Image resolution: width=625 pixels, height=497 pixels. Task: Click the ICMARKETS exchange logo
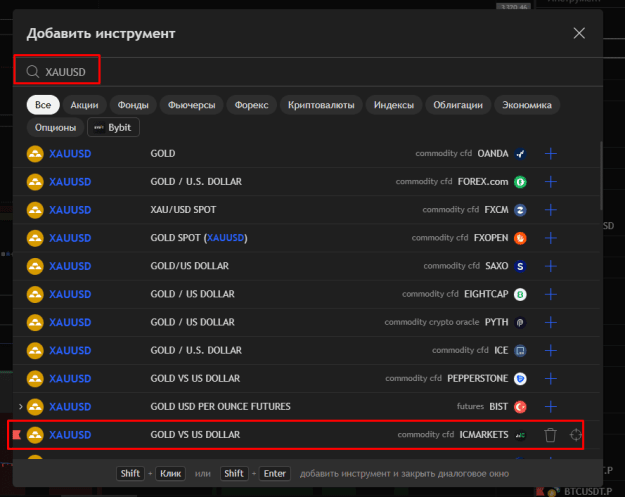[520, 435]
